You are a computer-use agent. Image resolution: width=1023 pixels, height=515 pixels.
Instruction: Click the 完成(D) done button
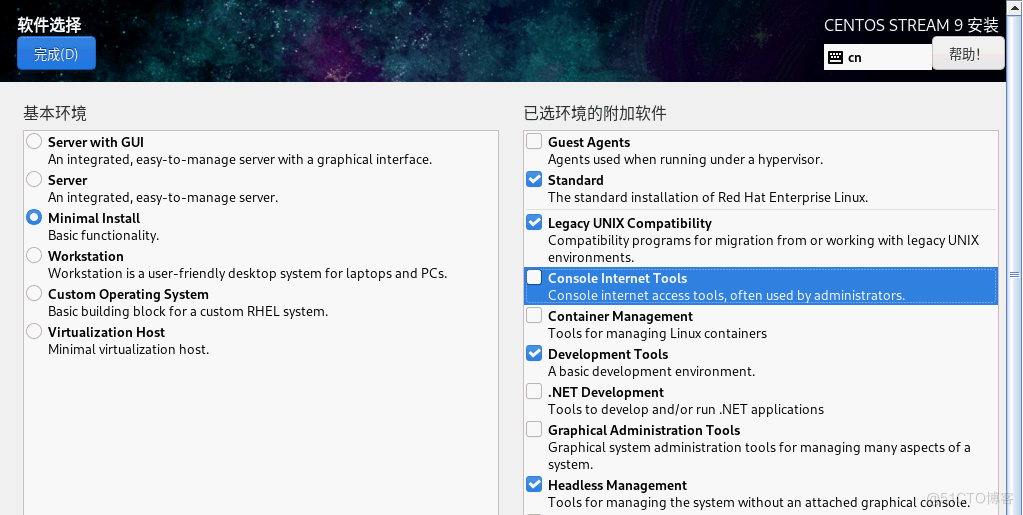click(x=56, y=54)
